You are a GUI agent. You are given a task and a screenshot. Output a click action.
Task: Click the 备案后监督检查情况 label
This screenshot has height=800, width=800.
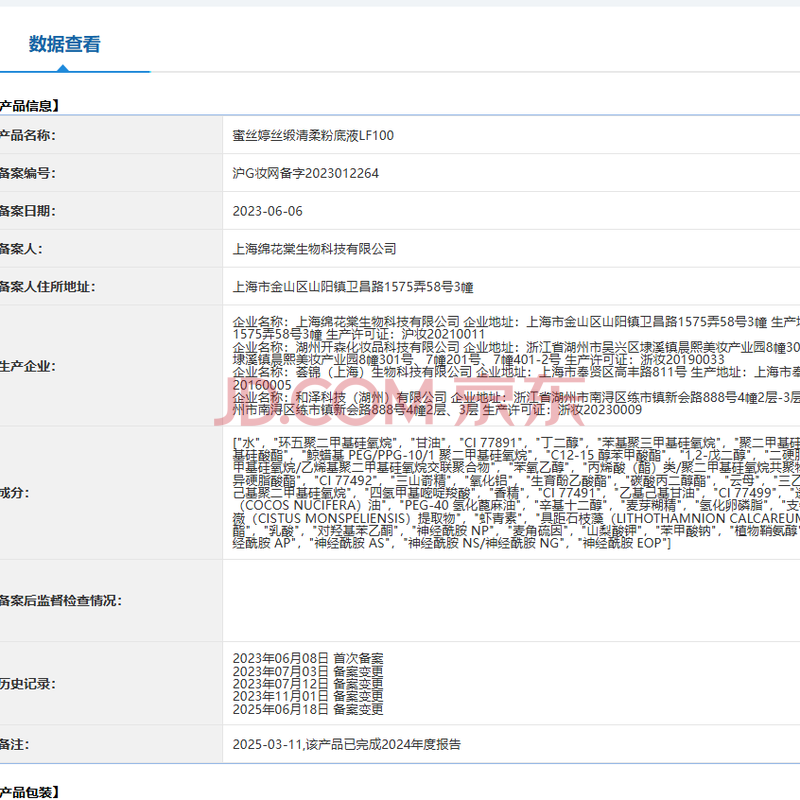[x=60, y=600]
